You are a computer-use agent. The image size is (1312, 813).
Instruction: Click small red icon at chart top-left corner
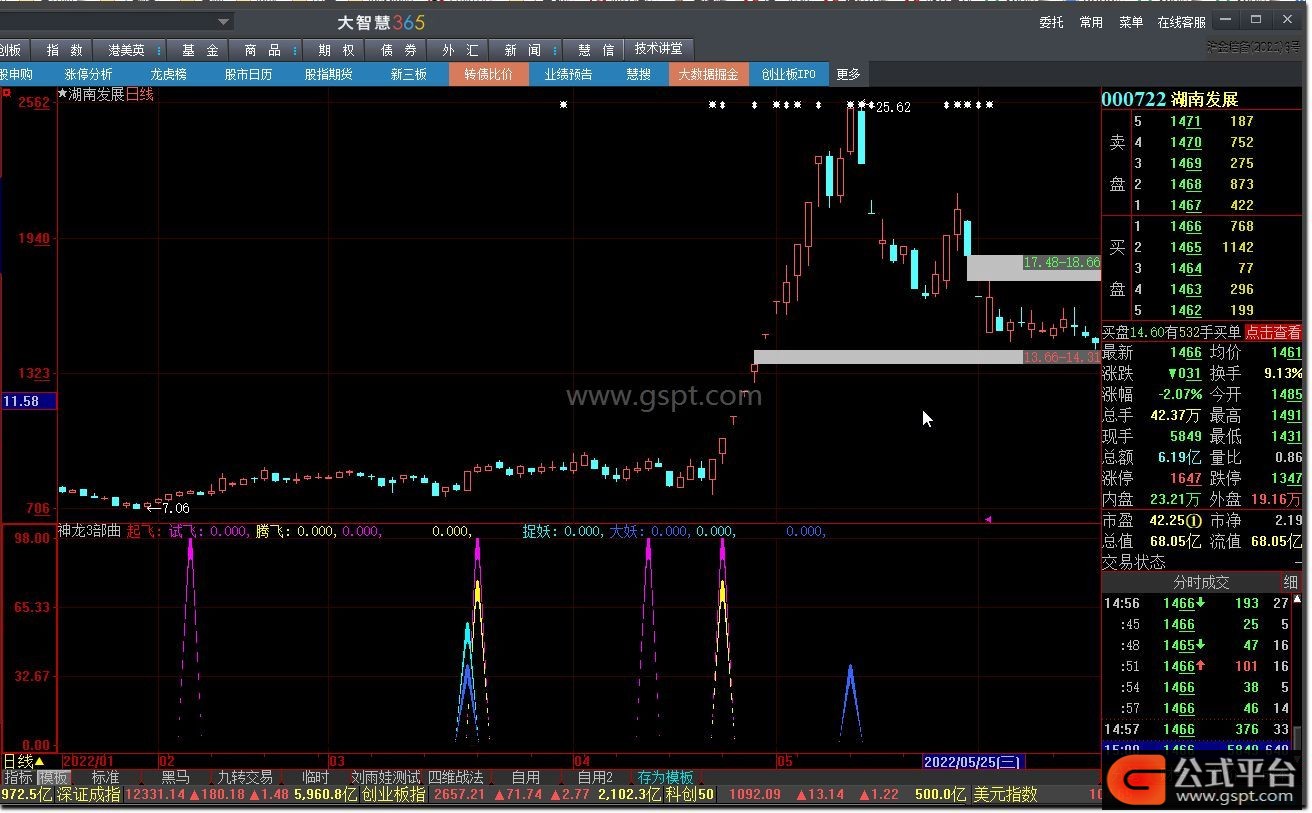tap(6, 93)
